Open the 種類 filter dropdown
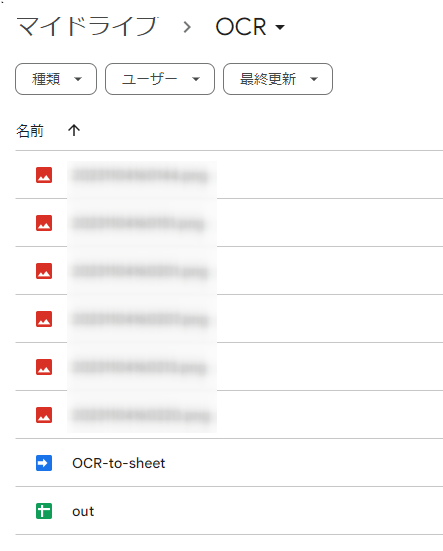This screenshot has height=551, width=443. (56, 79)
